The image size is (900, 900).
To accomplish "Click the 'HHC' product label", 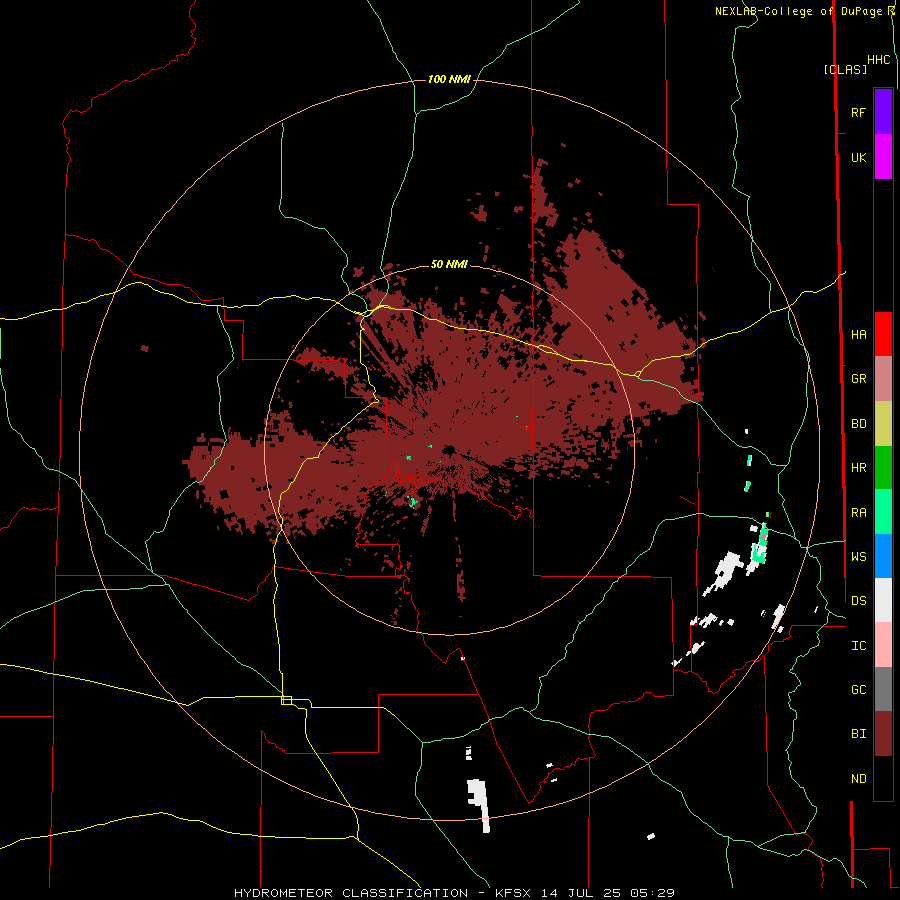I will pos(878,60).
